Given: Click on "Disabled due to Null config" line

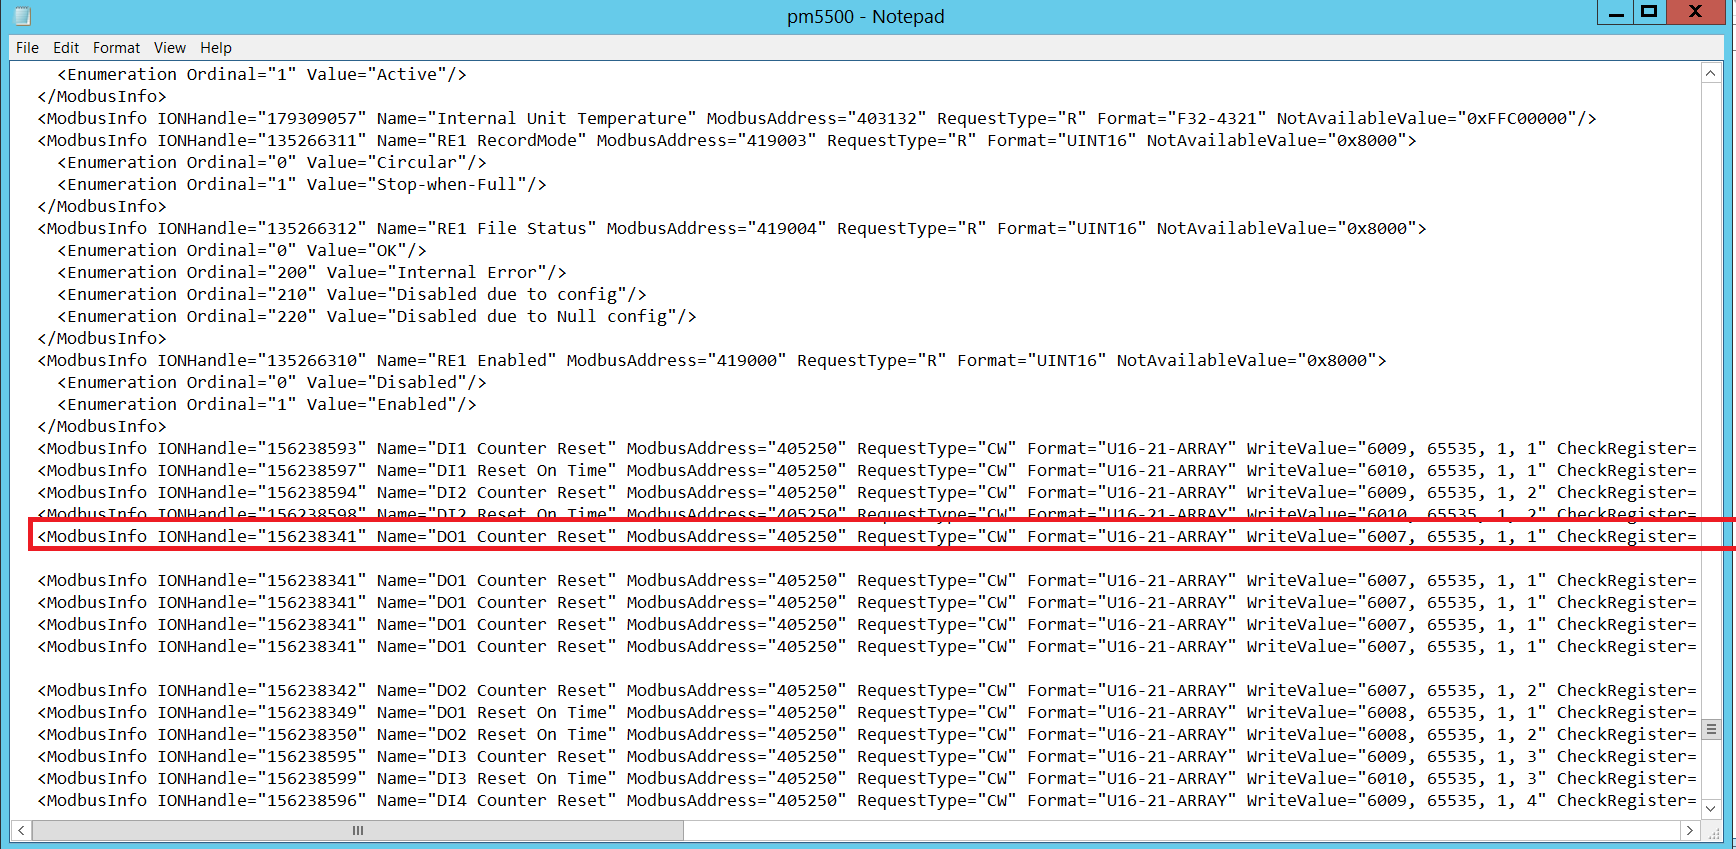Looking at the screenshot, I should tap(377, 316).
